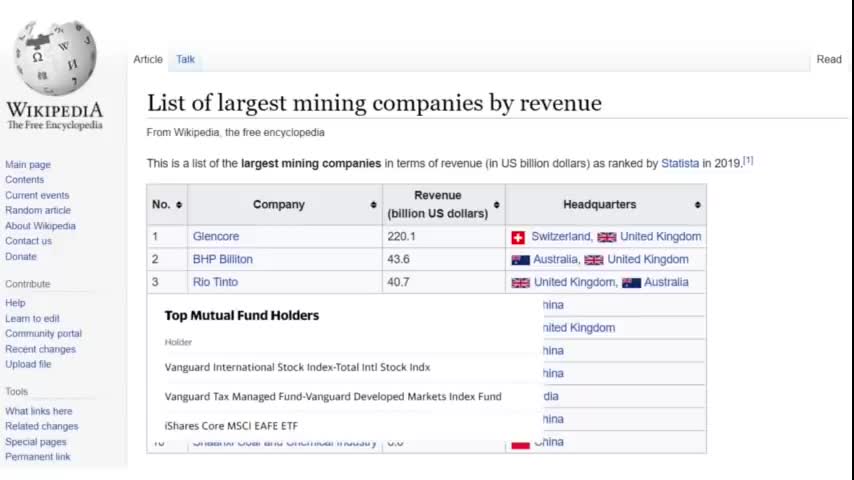
Task: Open the Contents sidebar link
Action: 25,180
